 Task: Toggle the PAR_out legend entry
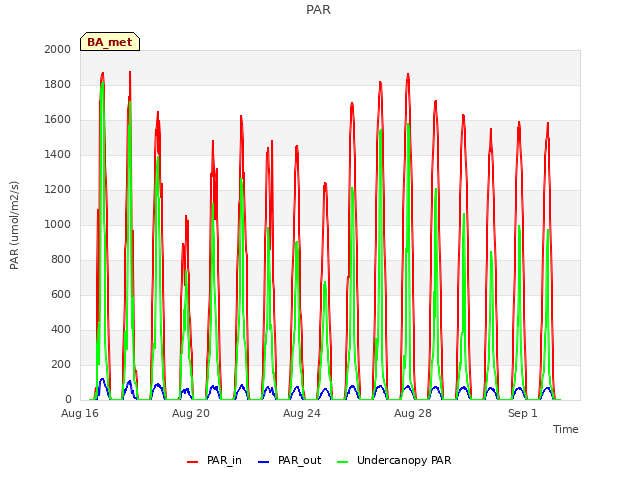click(289, 460)
